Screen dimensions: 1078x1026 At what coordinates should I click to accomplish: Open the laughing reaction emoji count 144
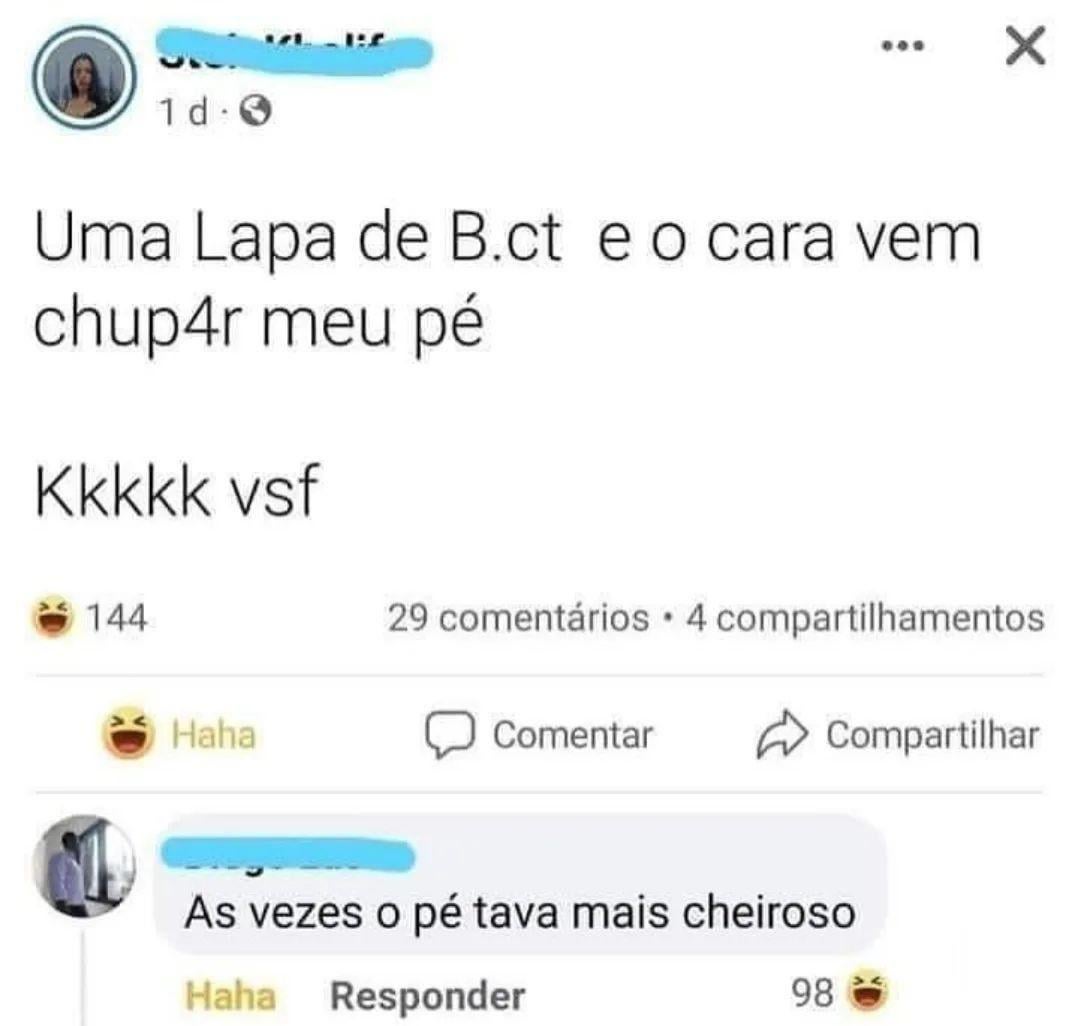point(90,617)
